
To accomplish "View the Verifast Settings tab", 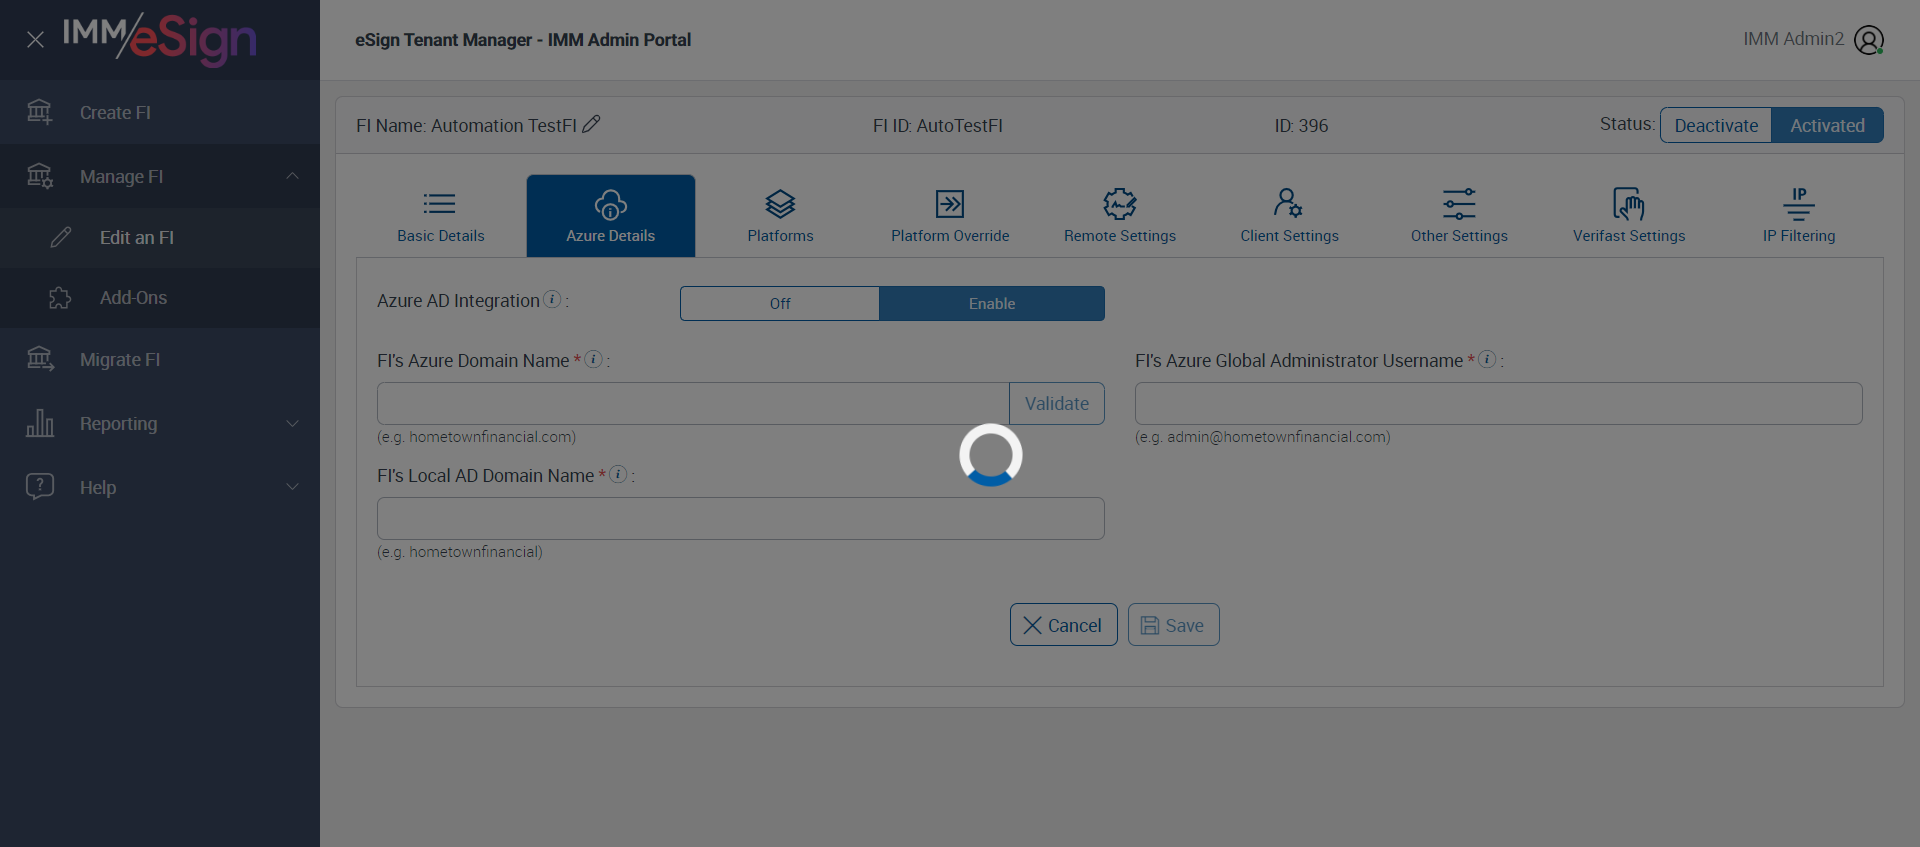I will point(1629,216).
